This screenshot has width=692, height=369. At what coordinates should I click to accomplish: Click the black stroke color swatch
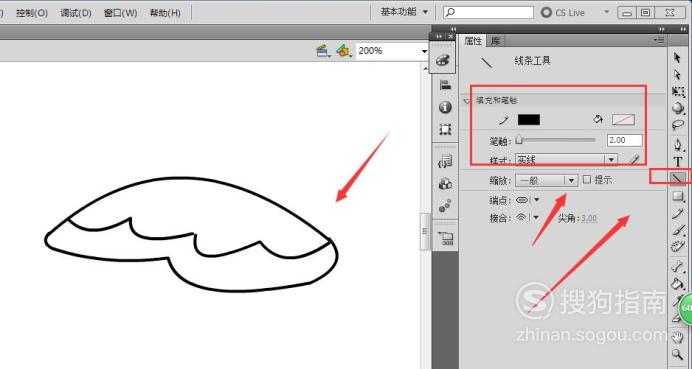click(529, 120)
